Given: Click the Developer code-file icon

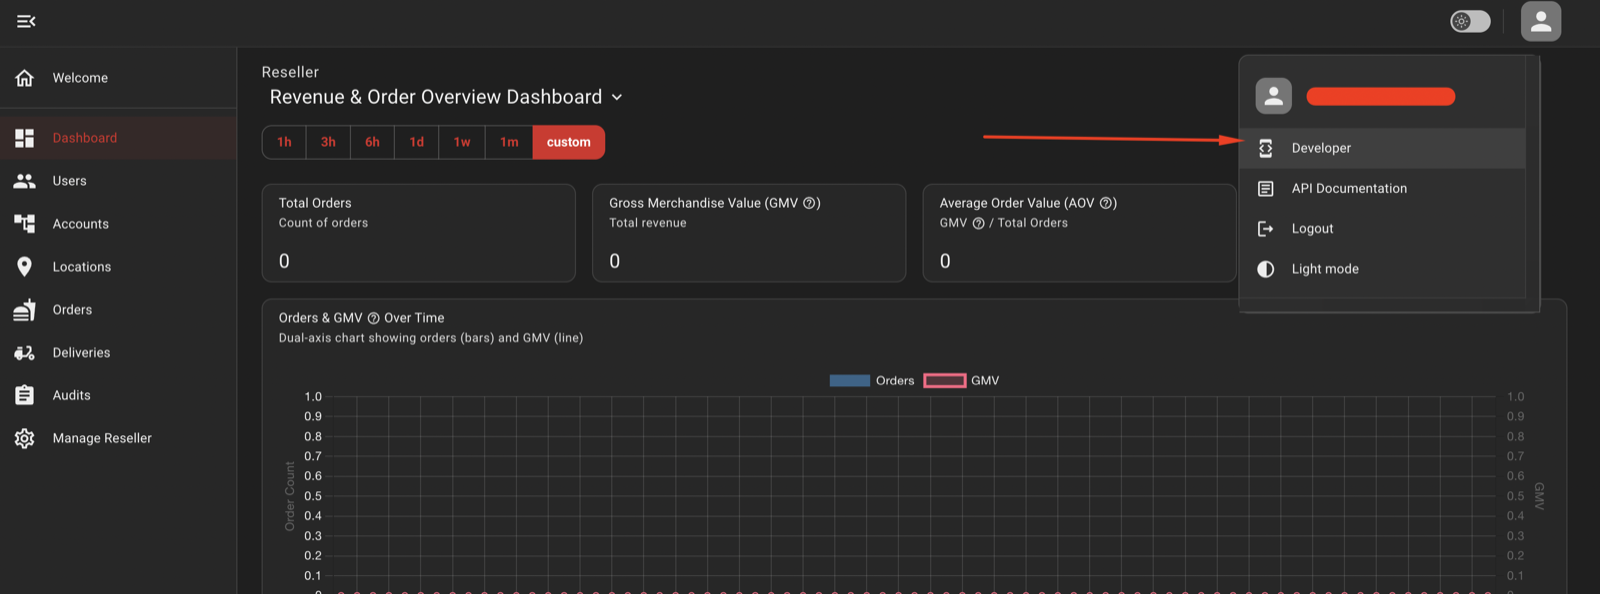Looking at the screenshot, I should [x=1266, y=148].
